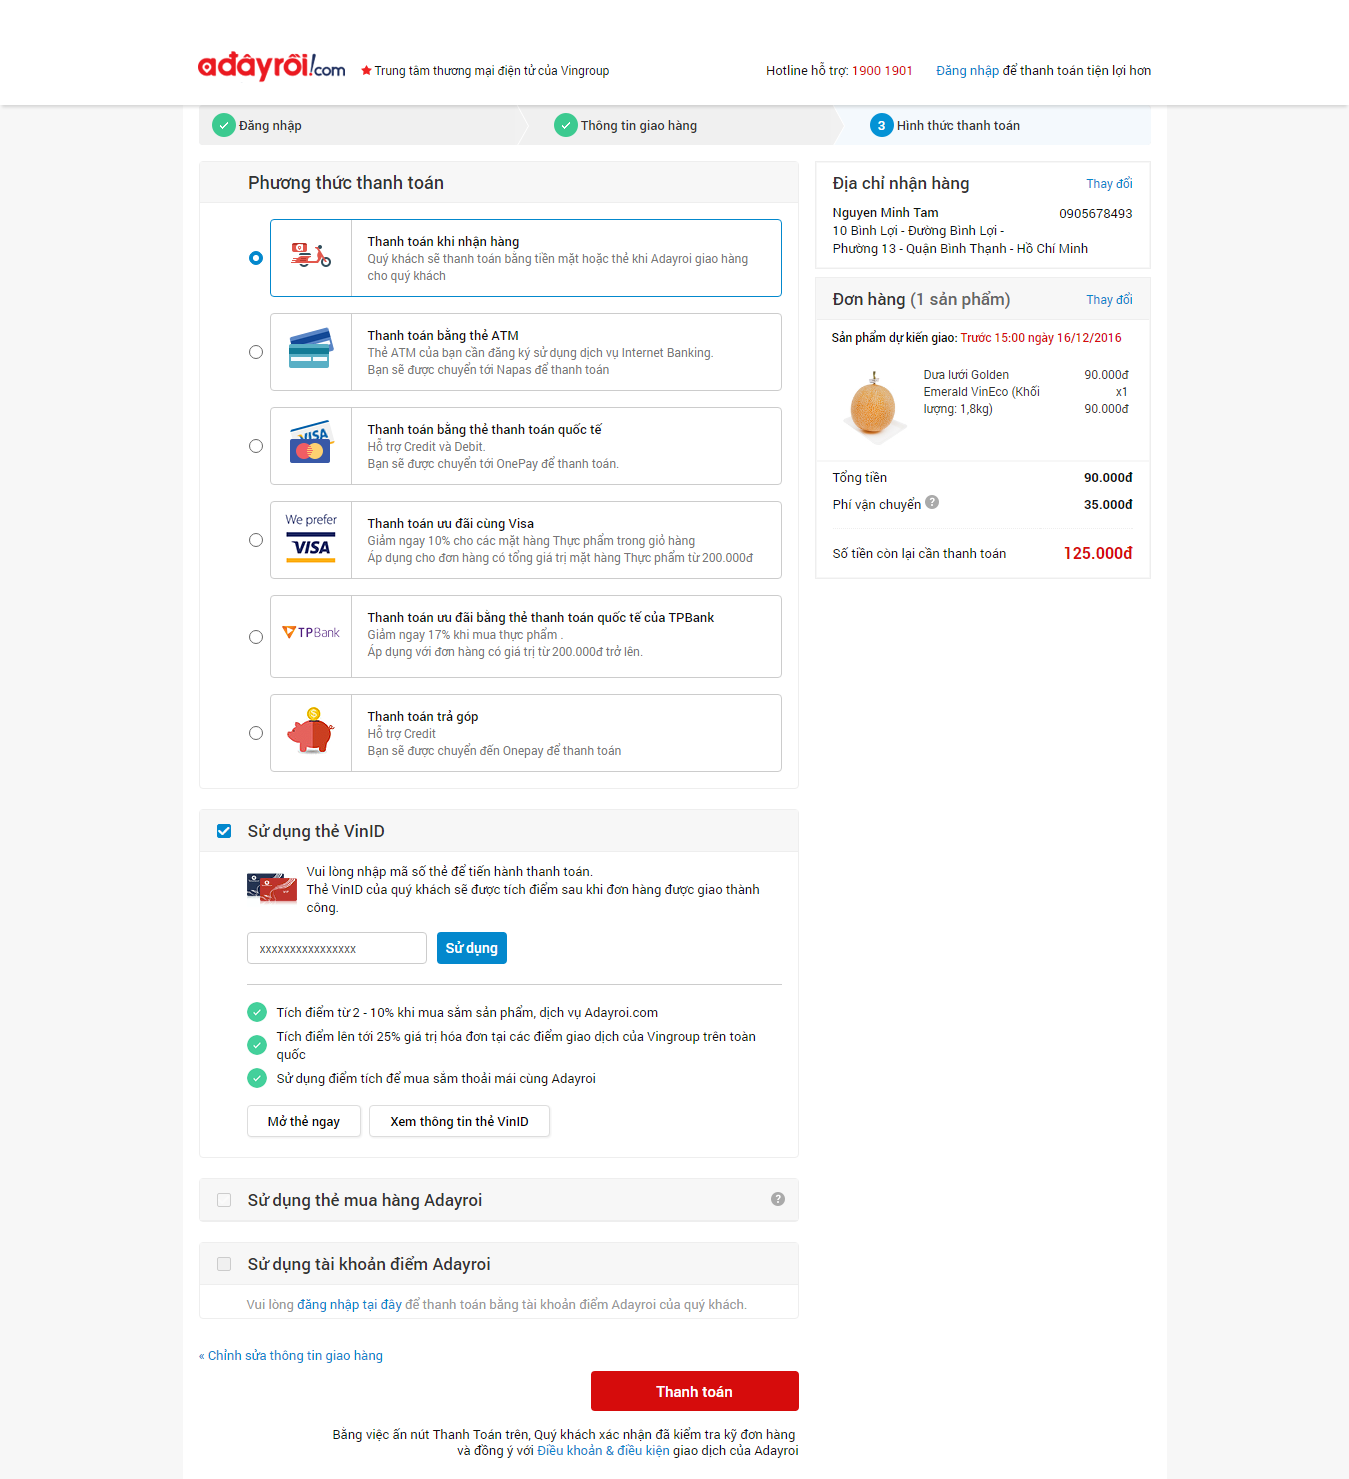The height and width of the screenshot is (1479, 1349).
Task: Click the piggy bank installment icon
Action: click(x=311, y=732)
